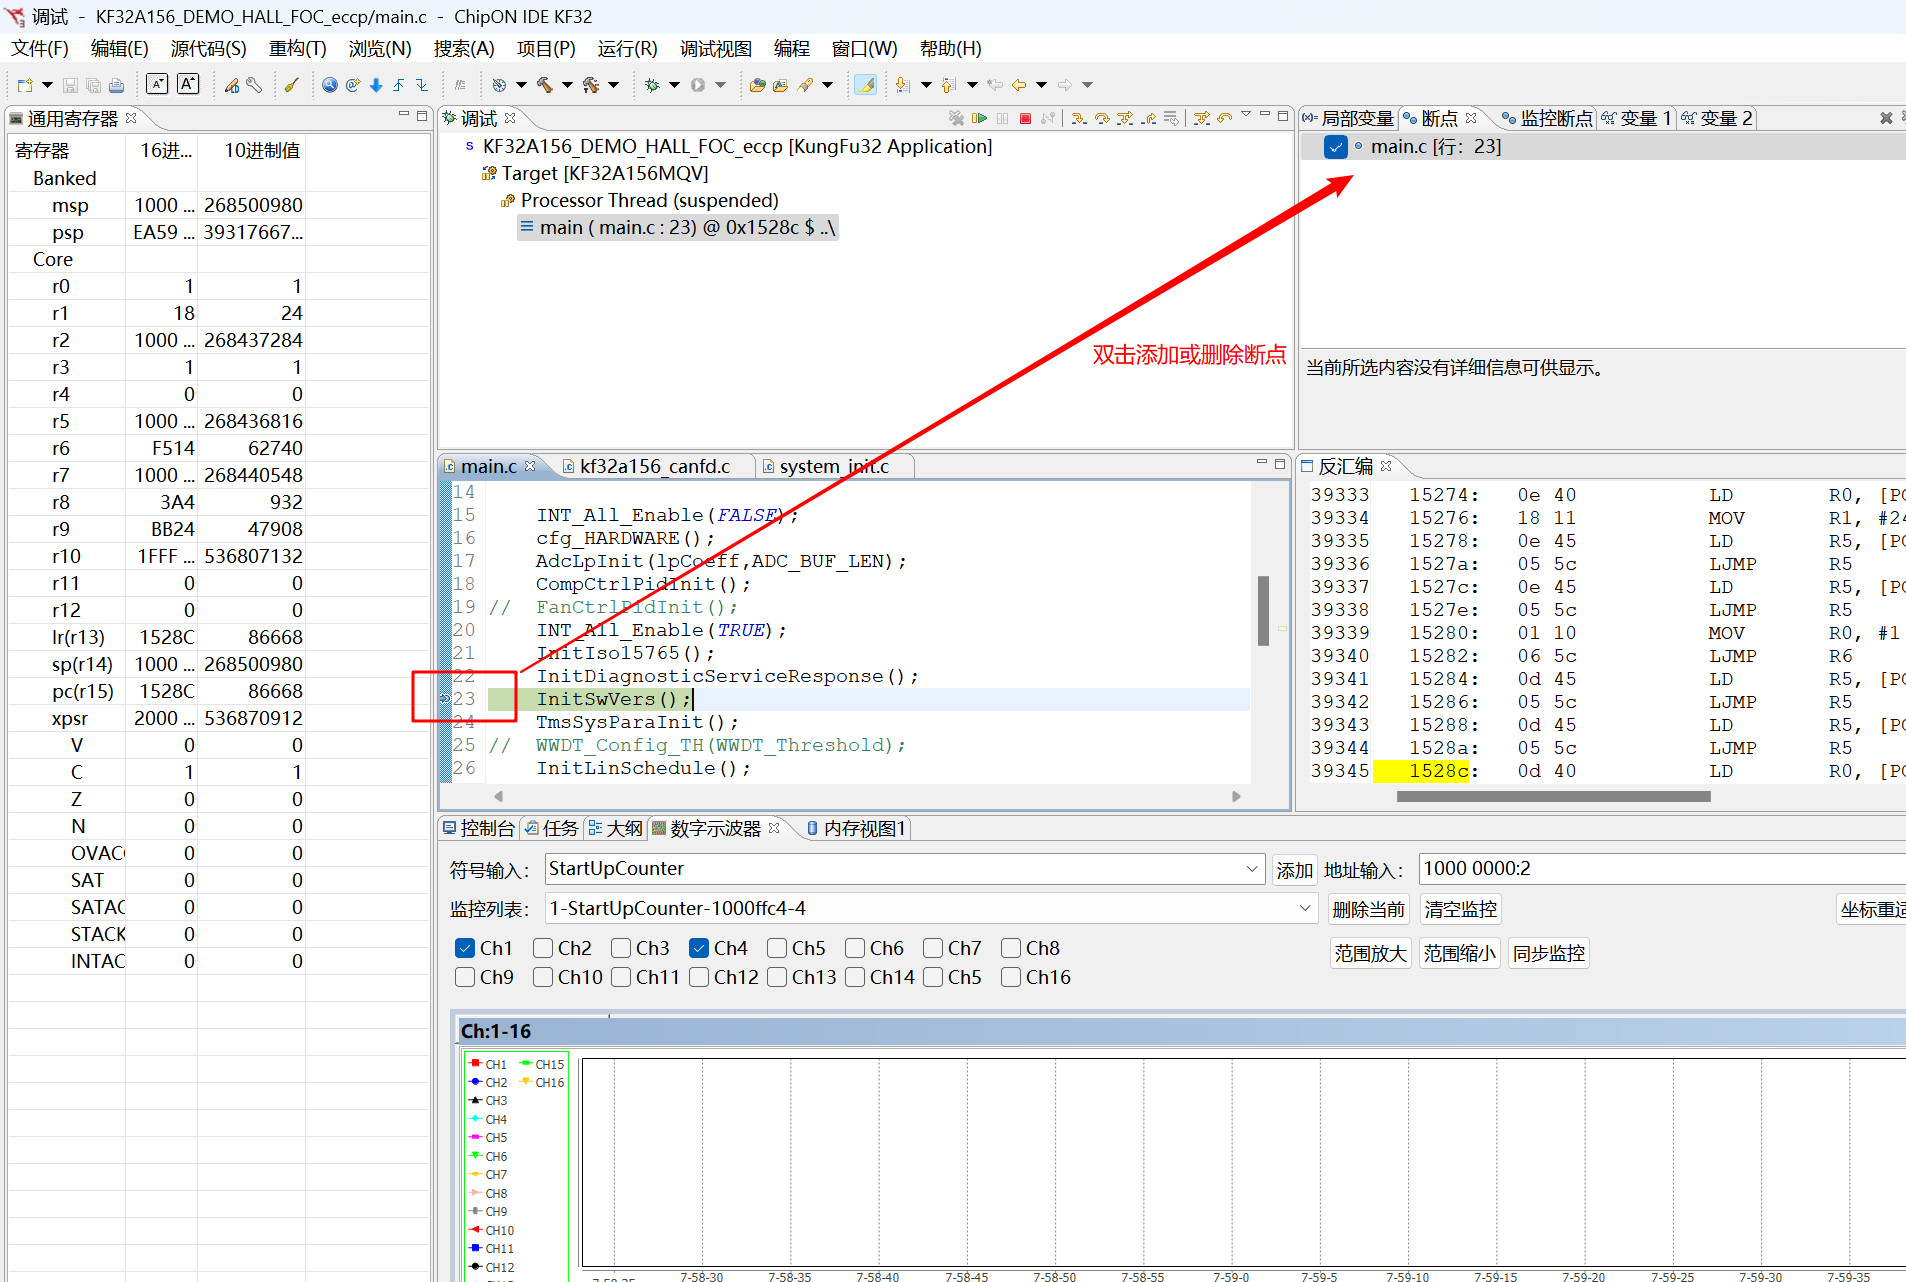Increase font size with large A icon

[188, 84]
